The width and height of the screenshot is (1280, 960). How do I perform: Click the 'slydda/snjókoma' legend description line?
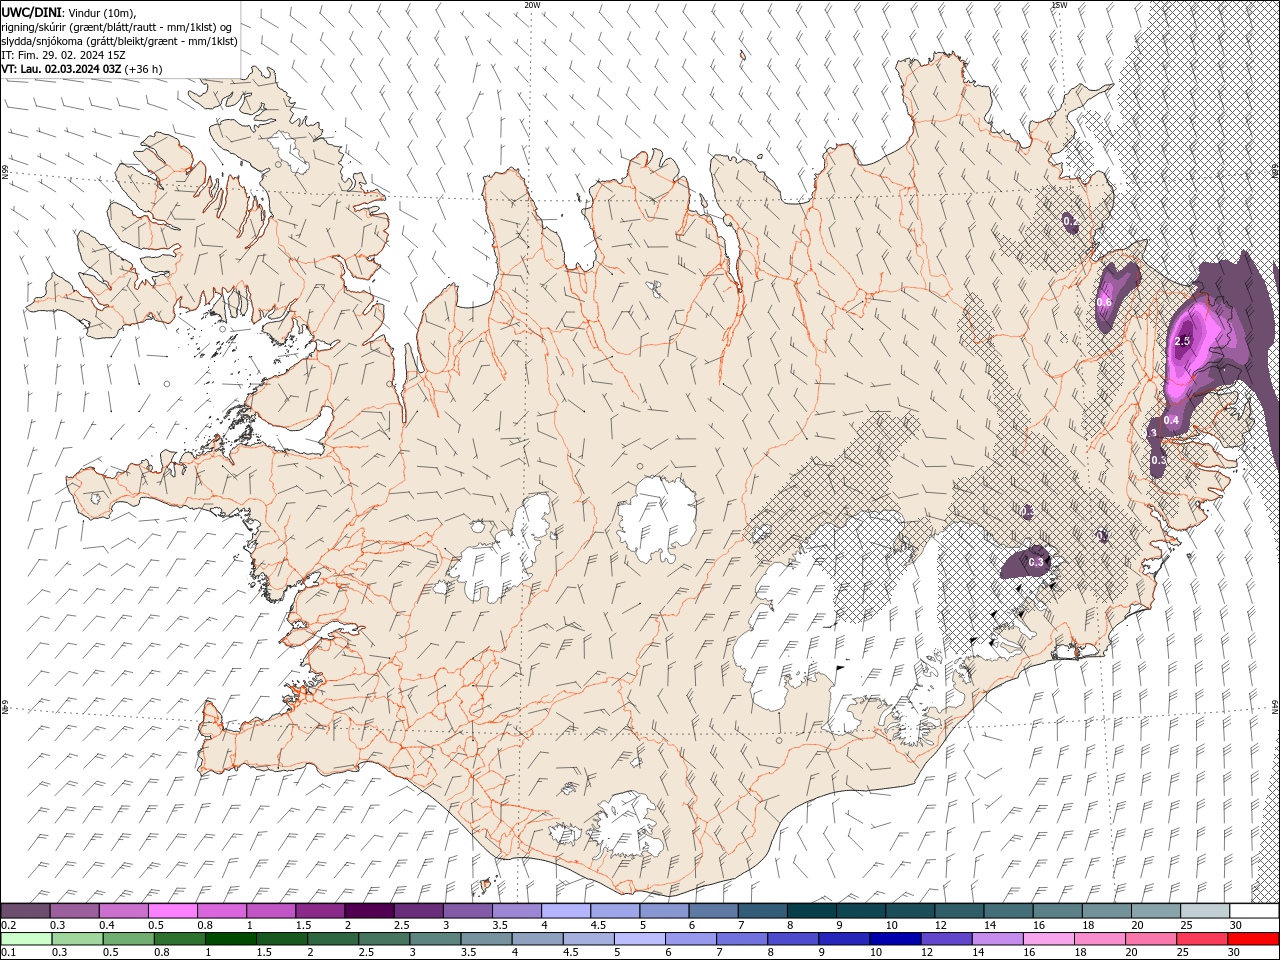coord(118,41)
